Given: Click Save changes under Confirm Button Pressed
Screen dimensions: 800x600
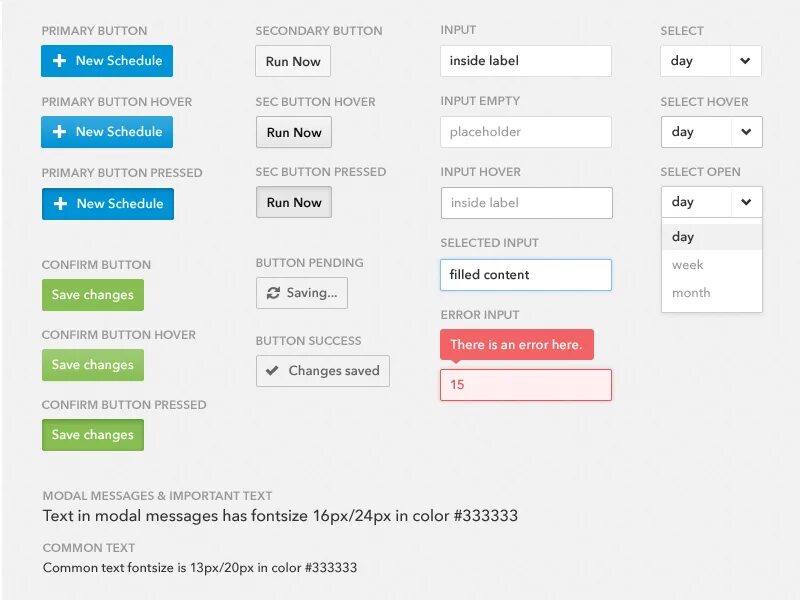Looking at the screenshot, I should click(x=93, y=435).
